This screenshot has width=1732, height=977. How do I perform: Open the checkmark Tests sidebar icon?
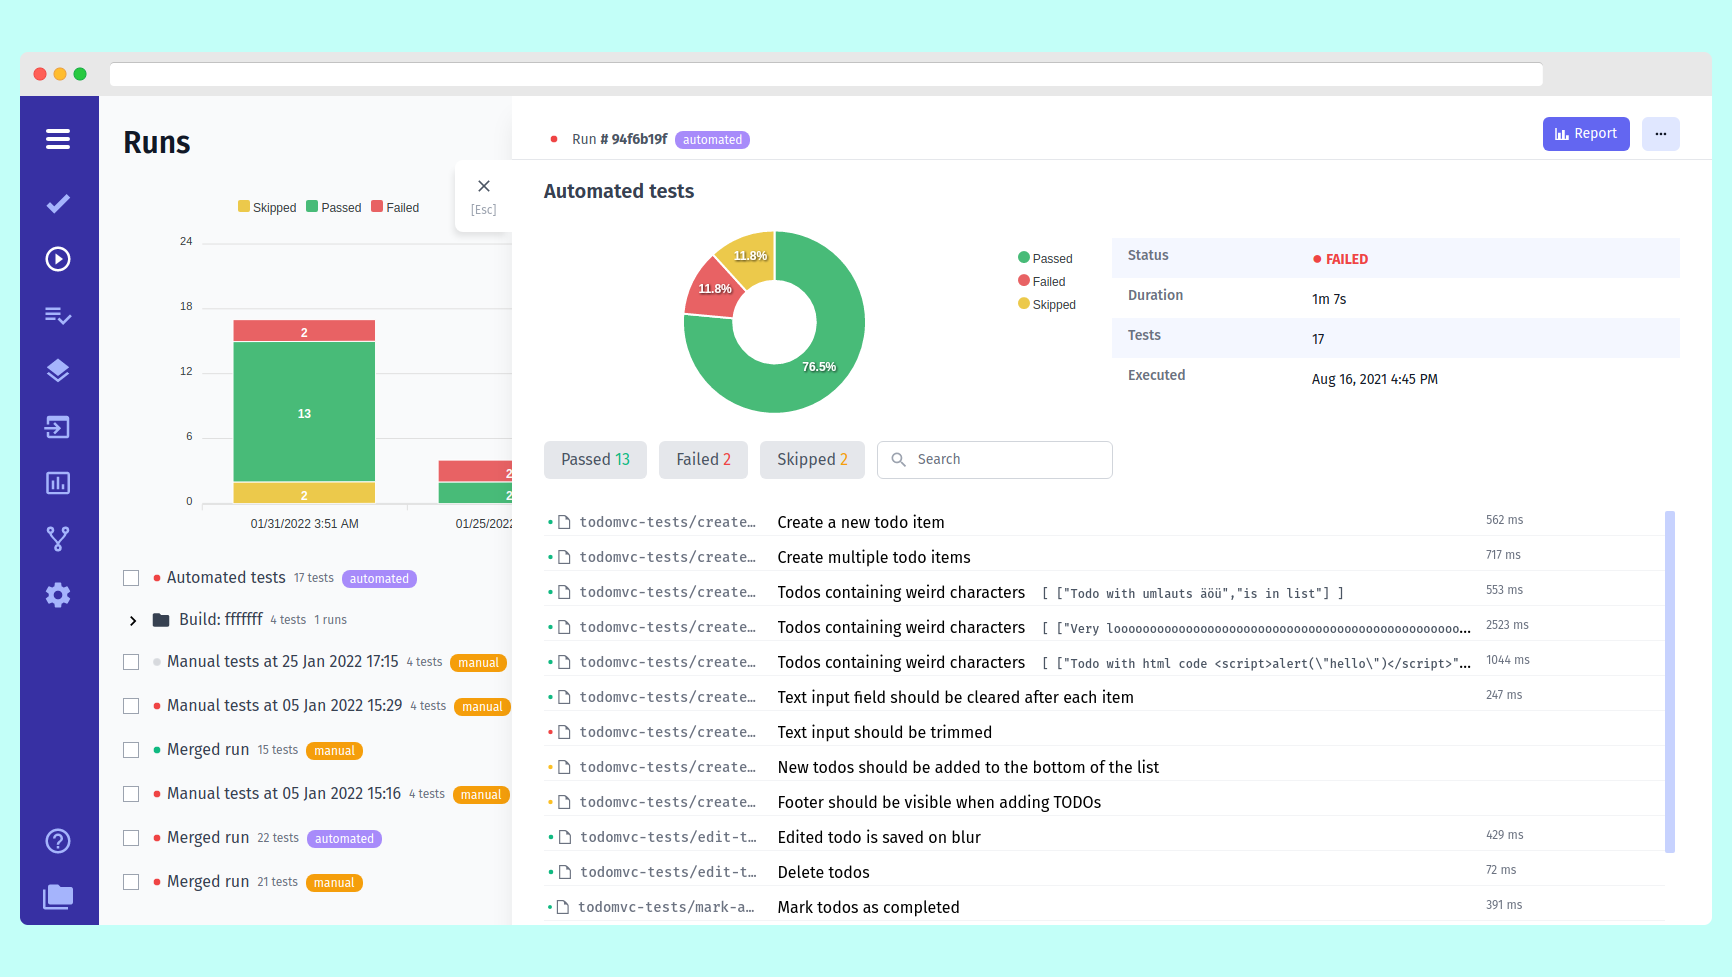tap(58, 204)
